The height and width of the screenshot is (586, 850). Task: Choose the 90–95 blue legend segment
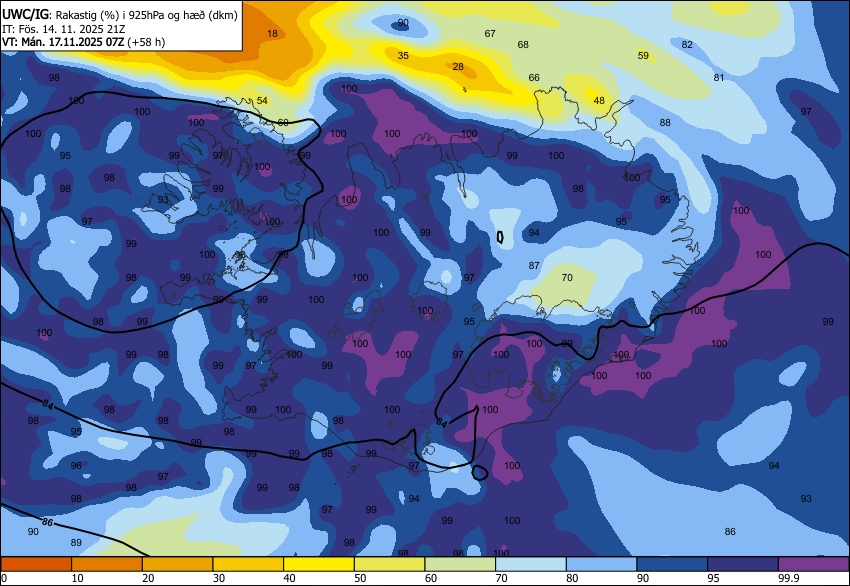coord(673,564)
